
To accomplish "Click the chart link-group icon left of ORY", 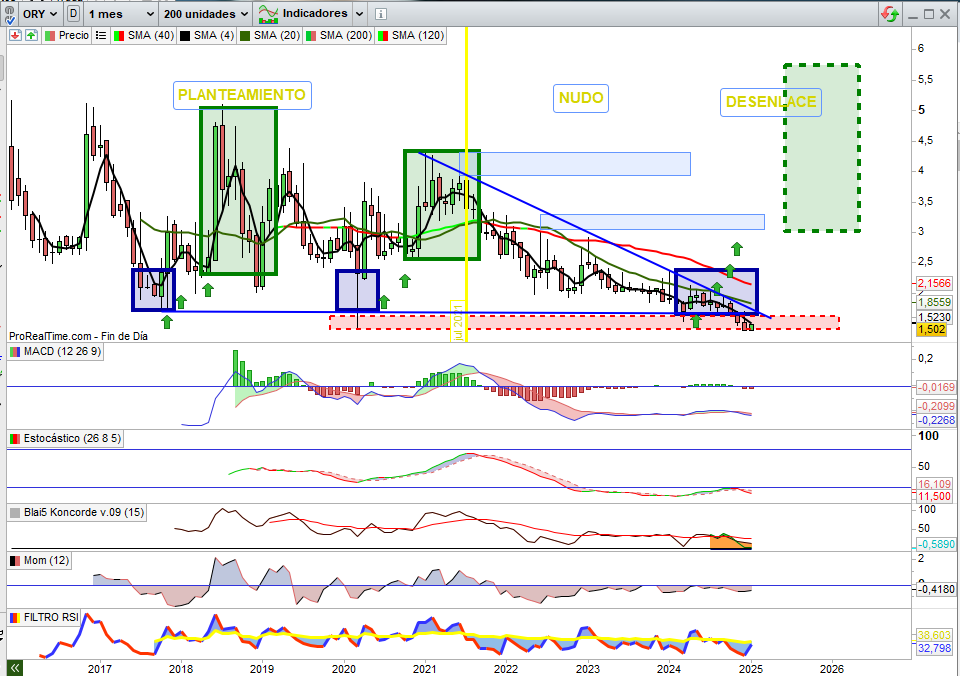I will click(x=9, y=15).
